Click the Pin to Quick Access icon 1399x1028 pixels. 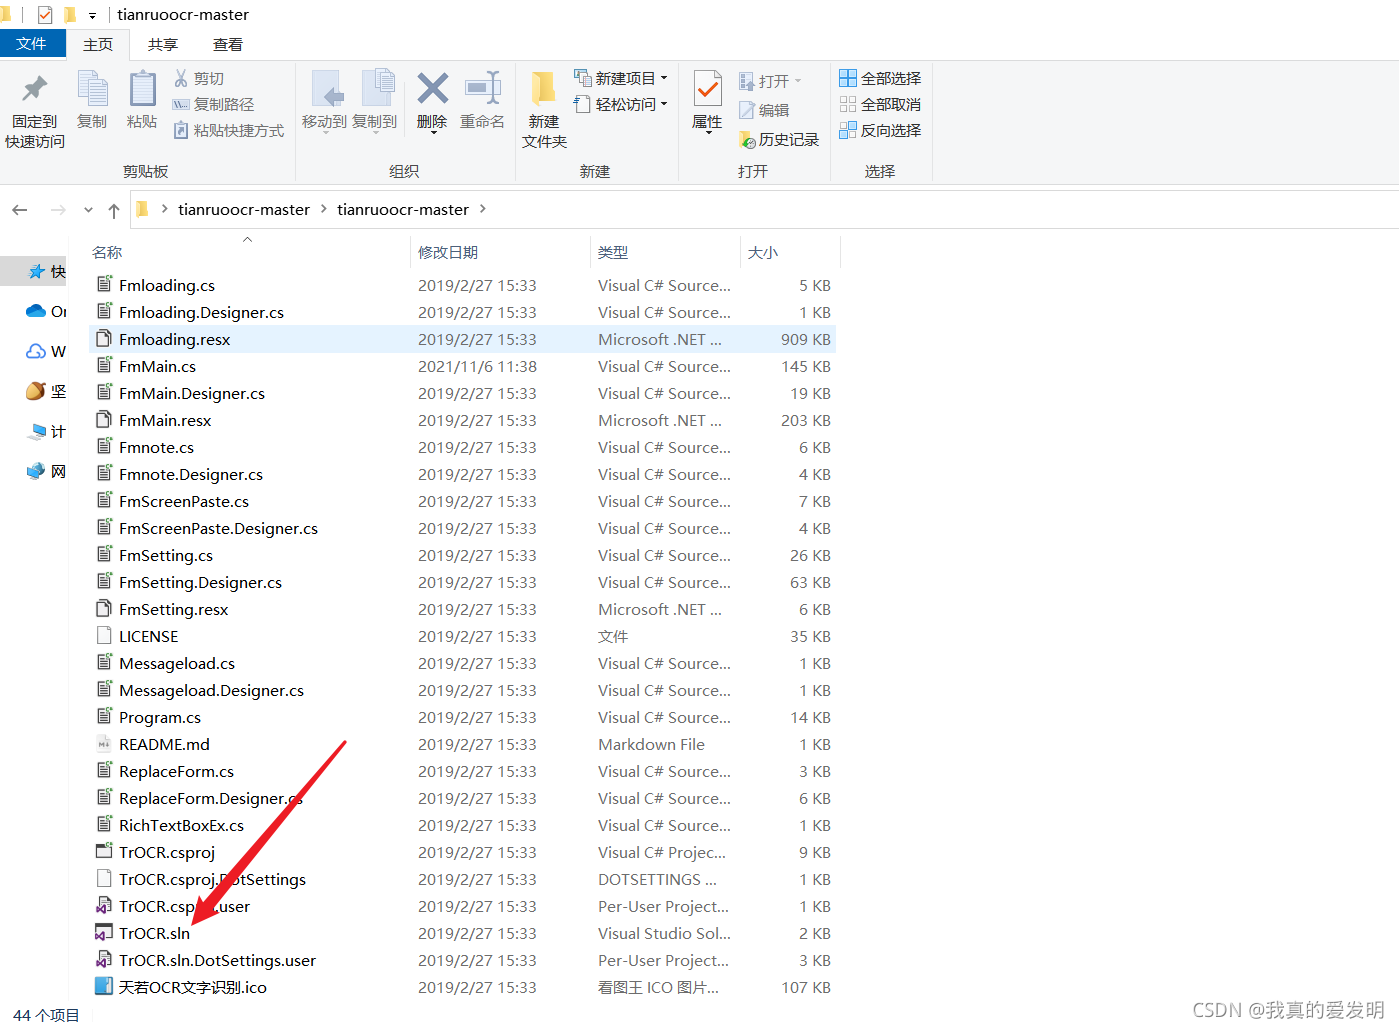[x=35, y=90]
